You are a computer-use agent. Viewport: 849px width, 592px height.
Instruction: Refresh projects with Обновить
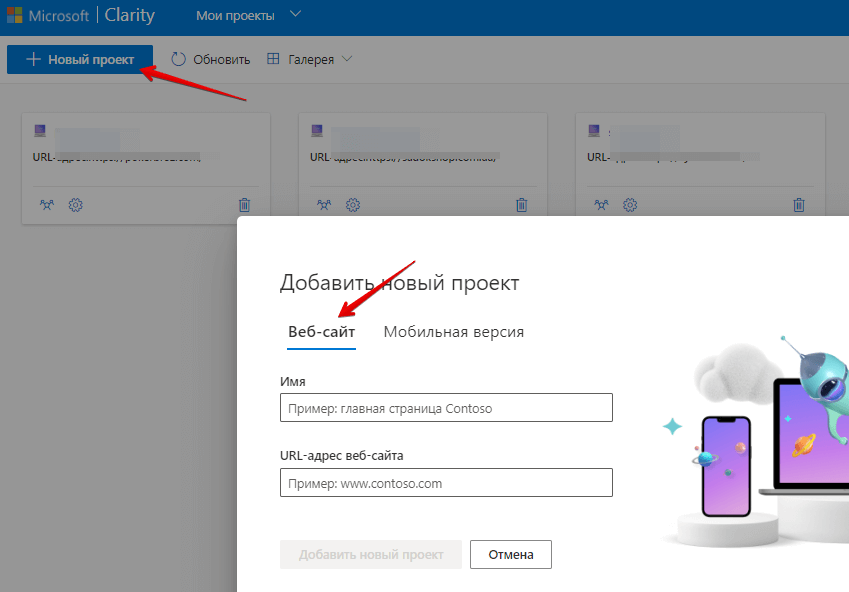click(x=211, y=59)
